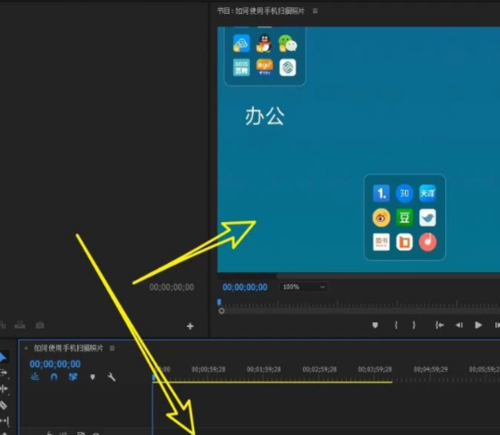Screen dimensions: 500x435
Task: Toggle Linked Selection in timeline
Action: click(73, 377)
